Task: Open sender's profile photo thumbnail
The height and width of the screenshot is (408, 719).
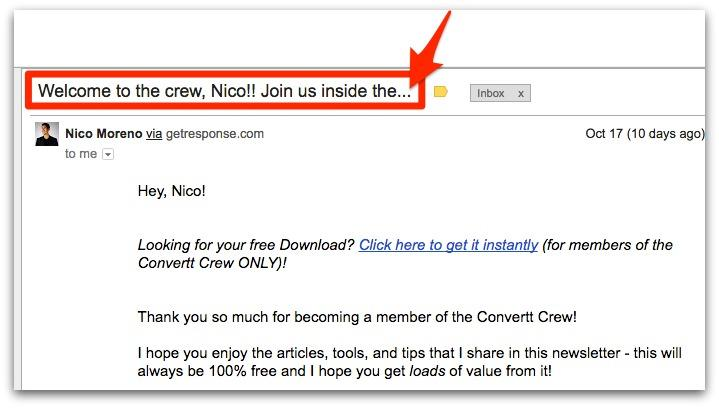Action: tap(46, 134)
